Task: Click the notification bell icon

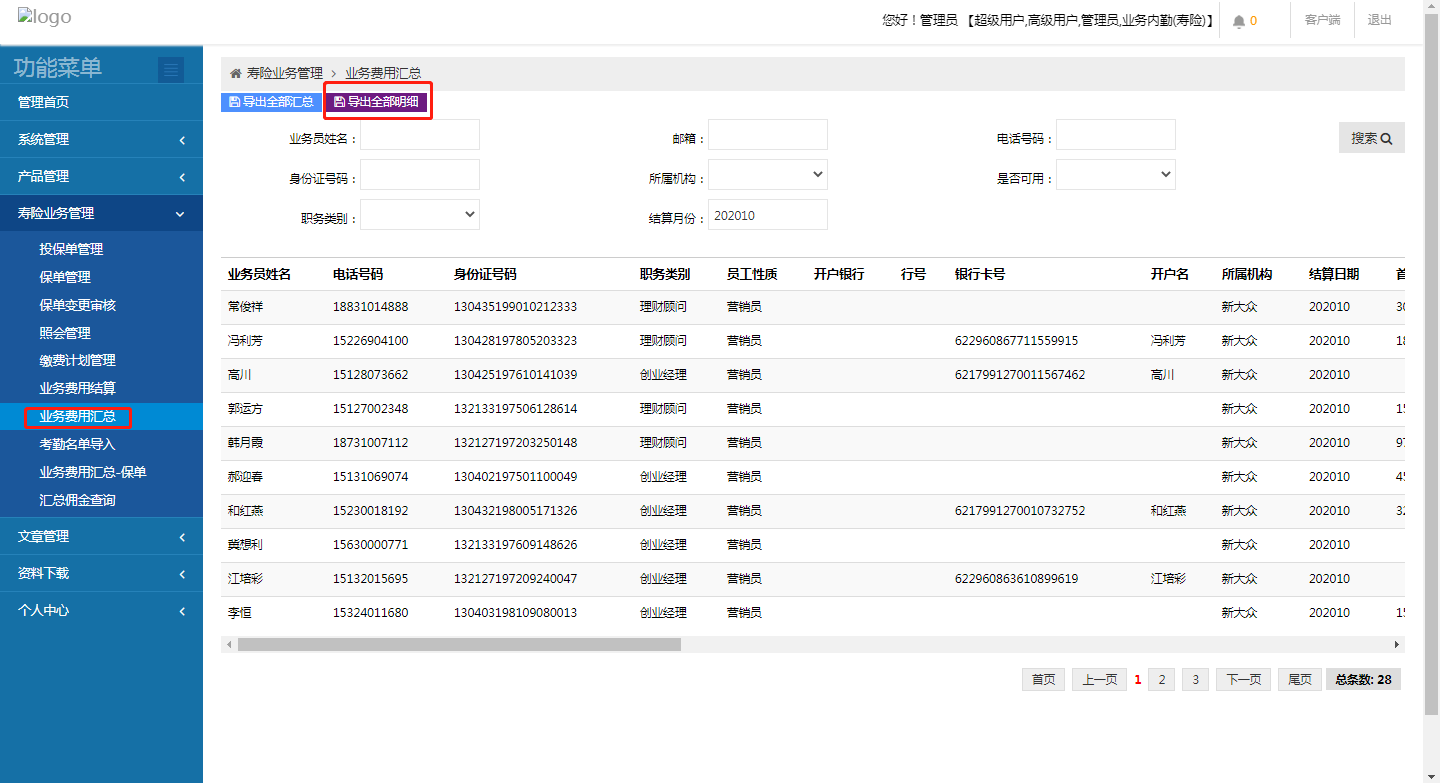Action: pyautogui.click(x=1239, y=21)
